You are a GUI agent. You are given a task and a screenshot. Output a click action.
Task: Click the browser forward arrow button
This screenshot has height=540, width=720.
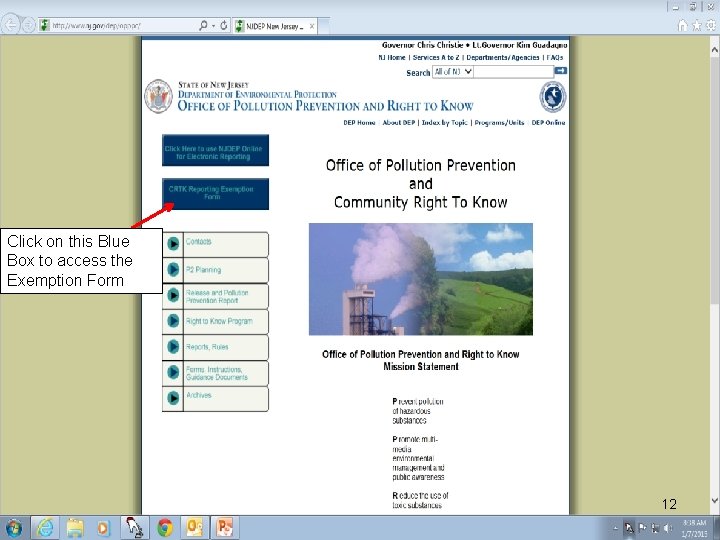(28, 25)
